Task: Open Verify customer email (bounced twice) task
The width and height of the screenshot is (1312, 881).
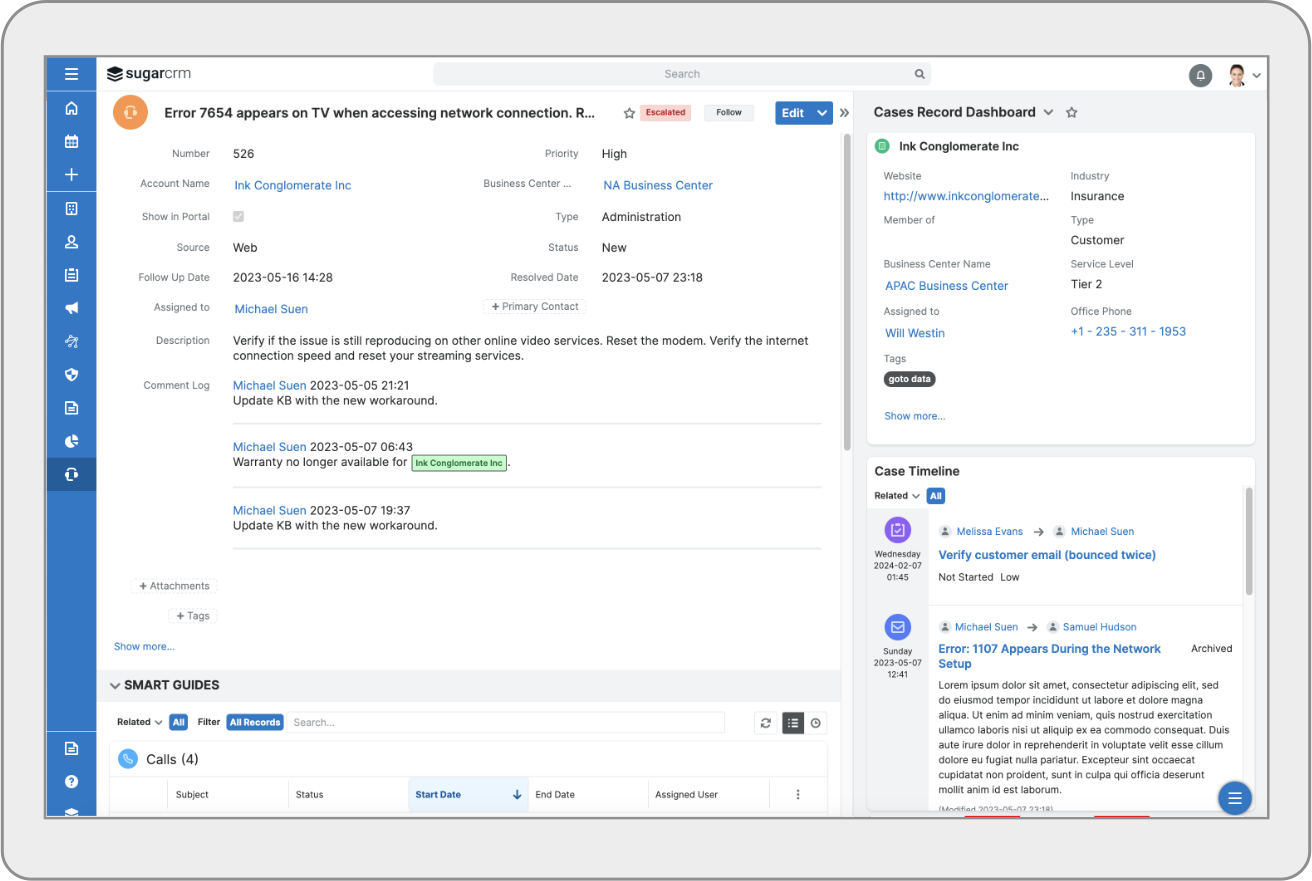Action: [1047, 555]
